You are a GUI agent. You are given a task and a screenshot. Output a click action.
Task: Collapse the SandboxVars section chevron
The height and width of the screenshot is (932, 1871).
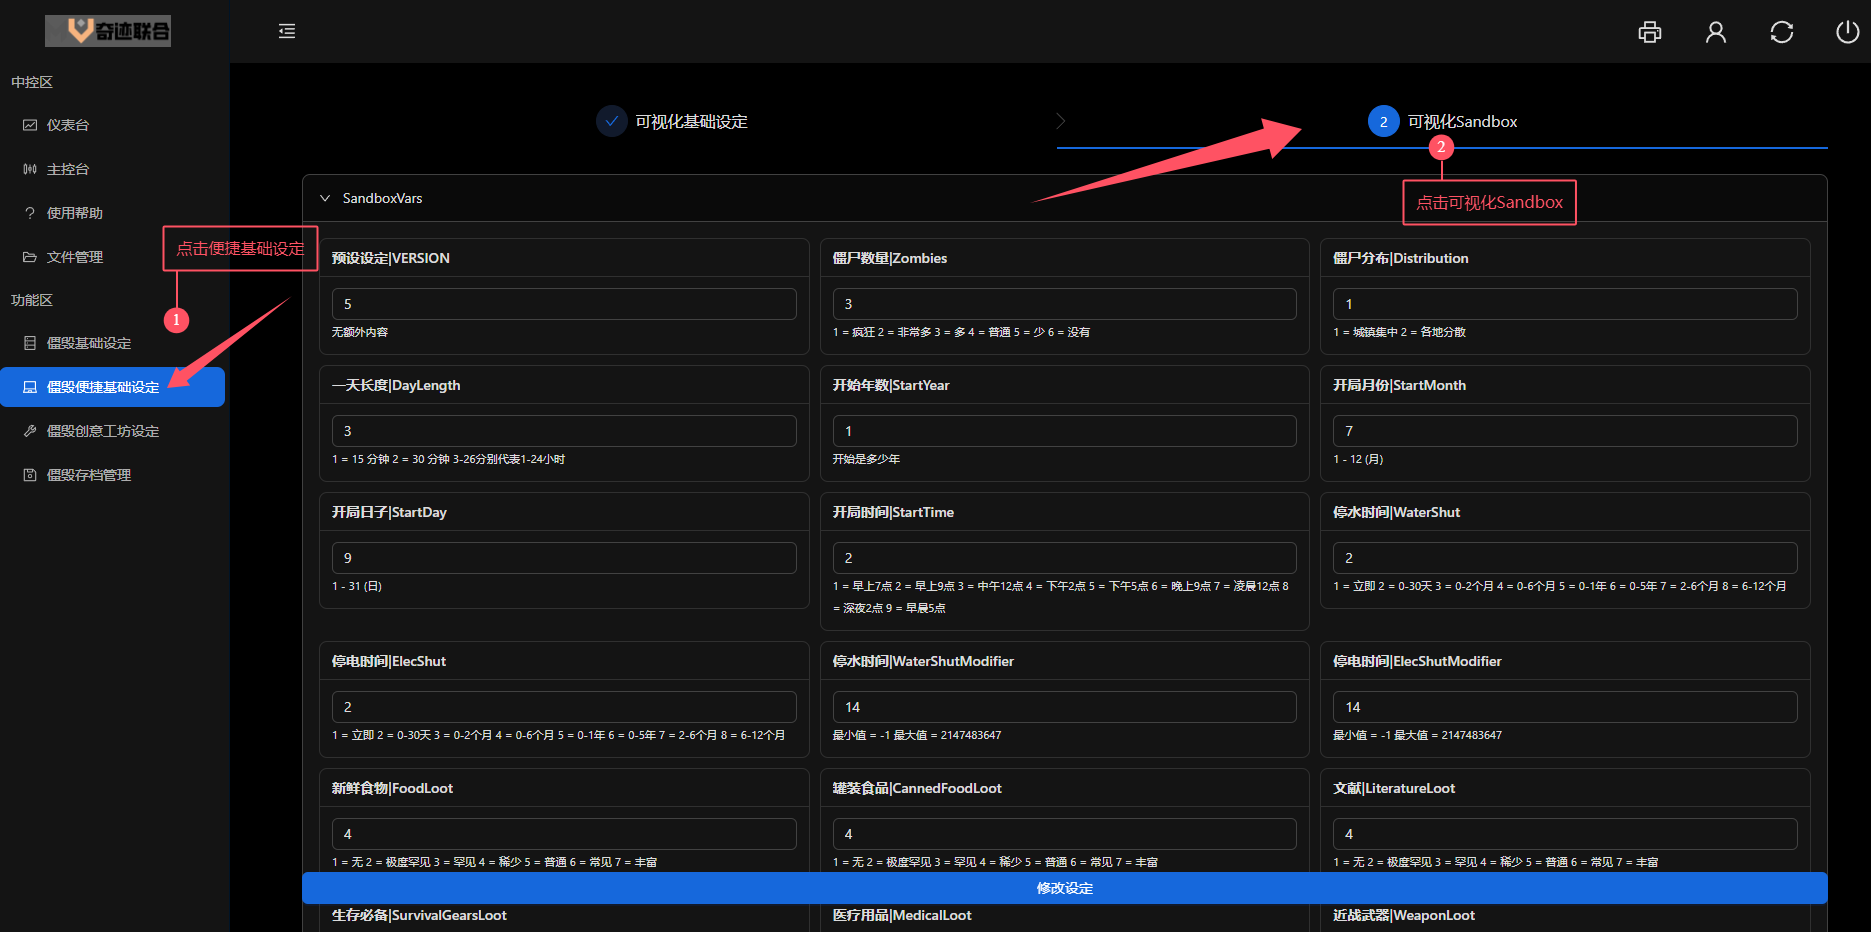pyautogui.click(x=325, y=198)
